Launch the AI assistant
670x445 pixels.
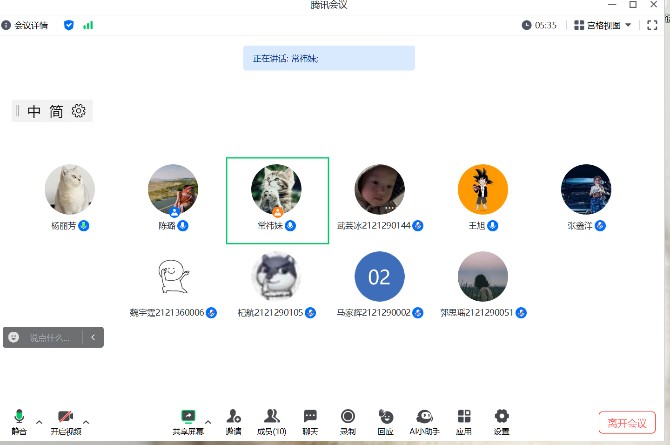(424, 419)
